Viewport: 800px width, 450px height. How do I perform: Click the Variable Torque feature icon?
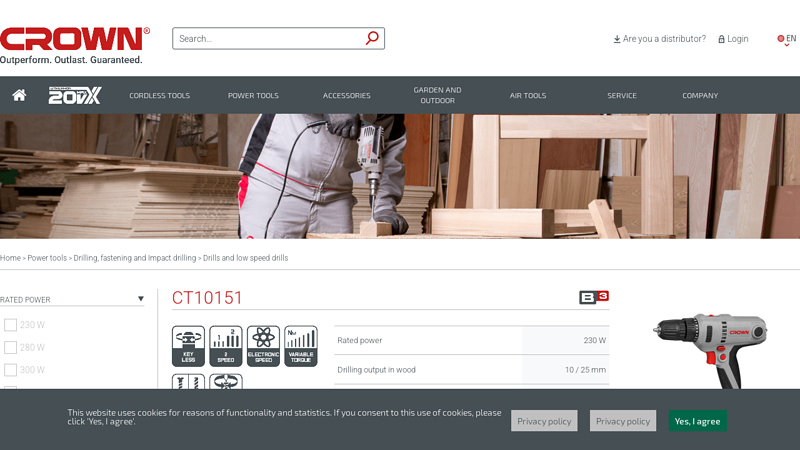tap(301, 346)
